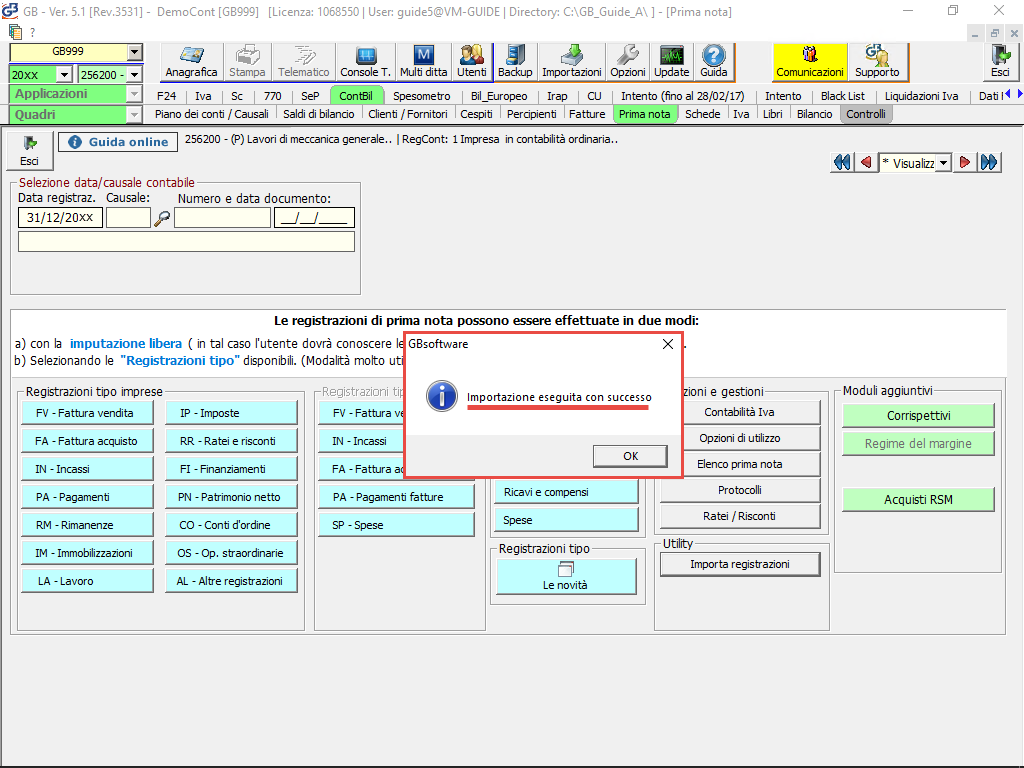Click the Update toolbar icon

coord(671,62)
